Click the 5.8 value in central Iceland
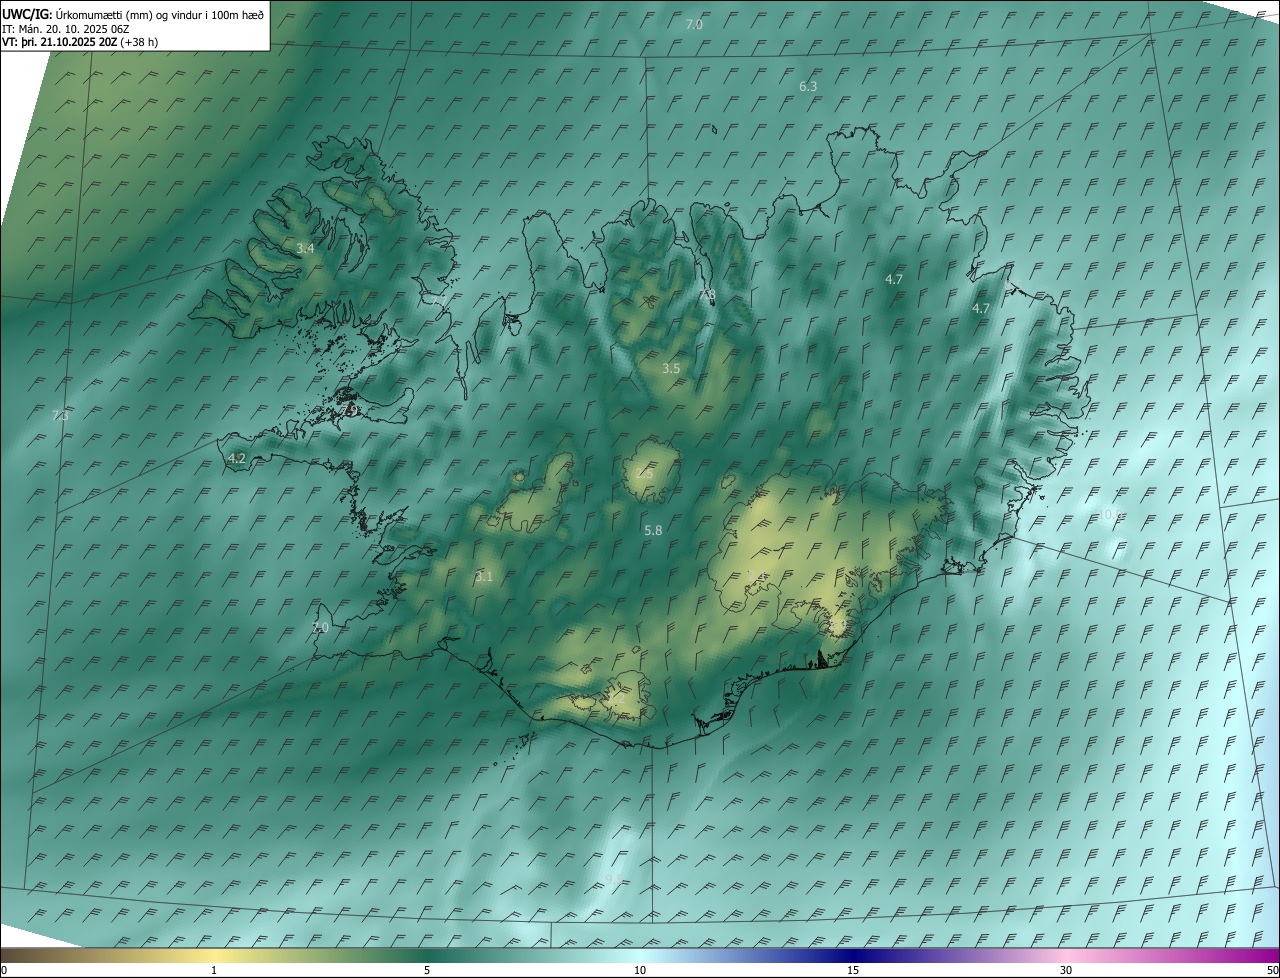This screenshot has width=1280, height=978. click(x=653, y=531)
